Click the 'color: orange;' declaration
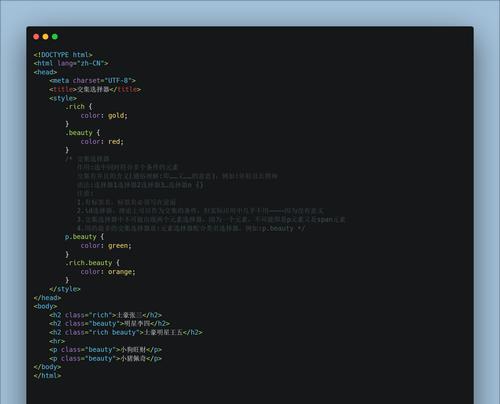500x404 pixels. 108,272
